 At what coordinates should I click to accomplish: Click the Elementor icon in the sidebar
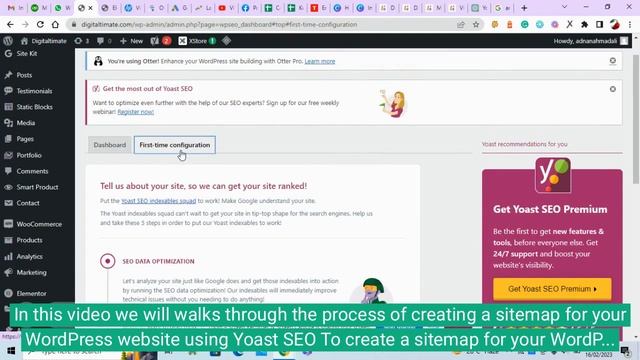[8, 293]
